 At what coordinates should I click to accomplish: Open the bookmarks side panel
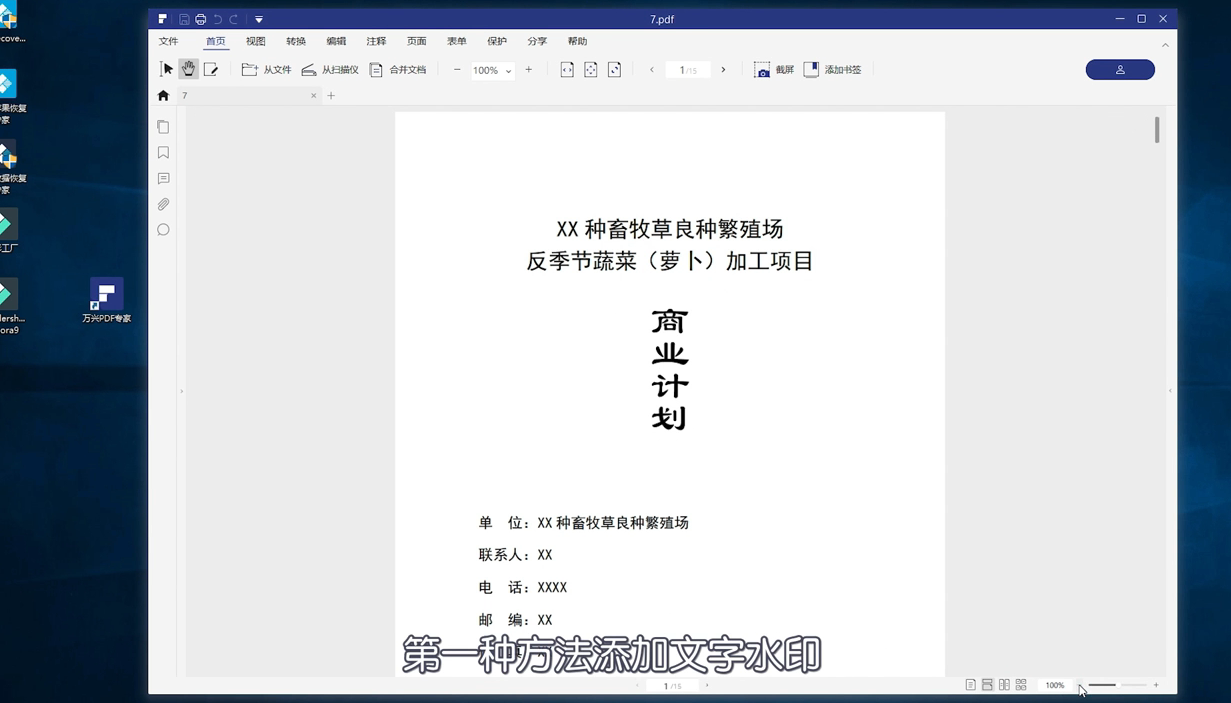(163, 153)
